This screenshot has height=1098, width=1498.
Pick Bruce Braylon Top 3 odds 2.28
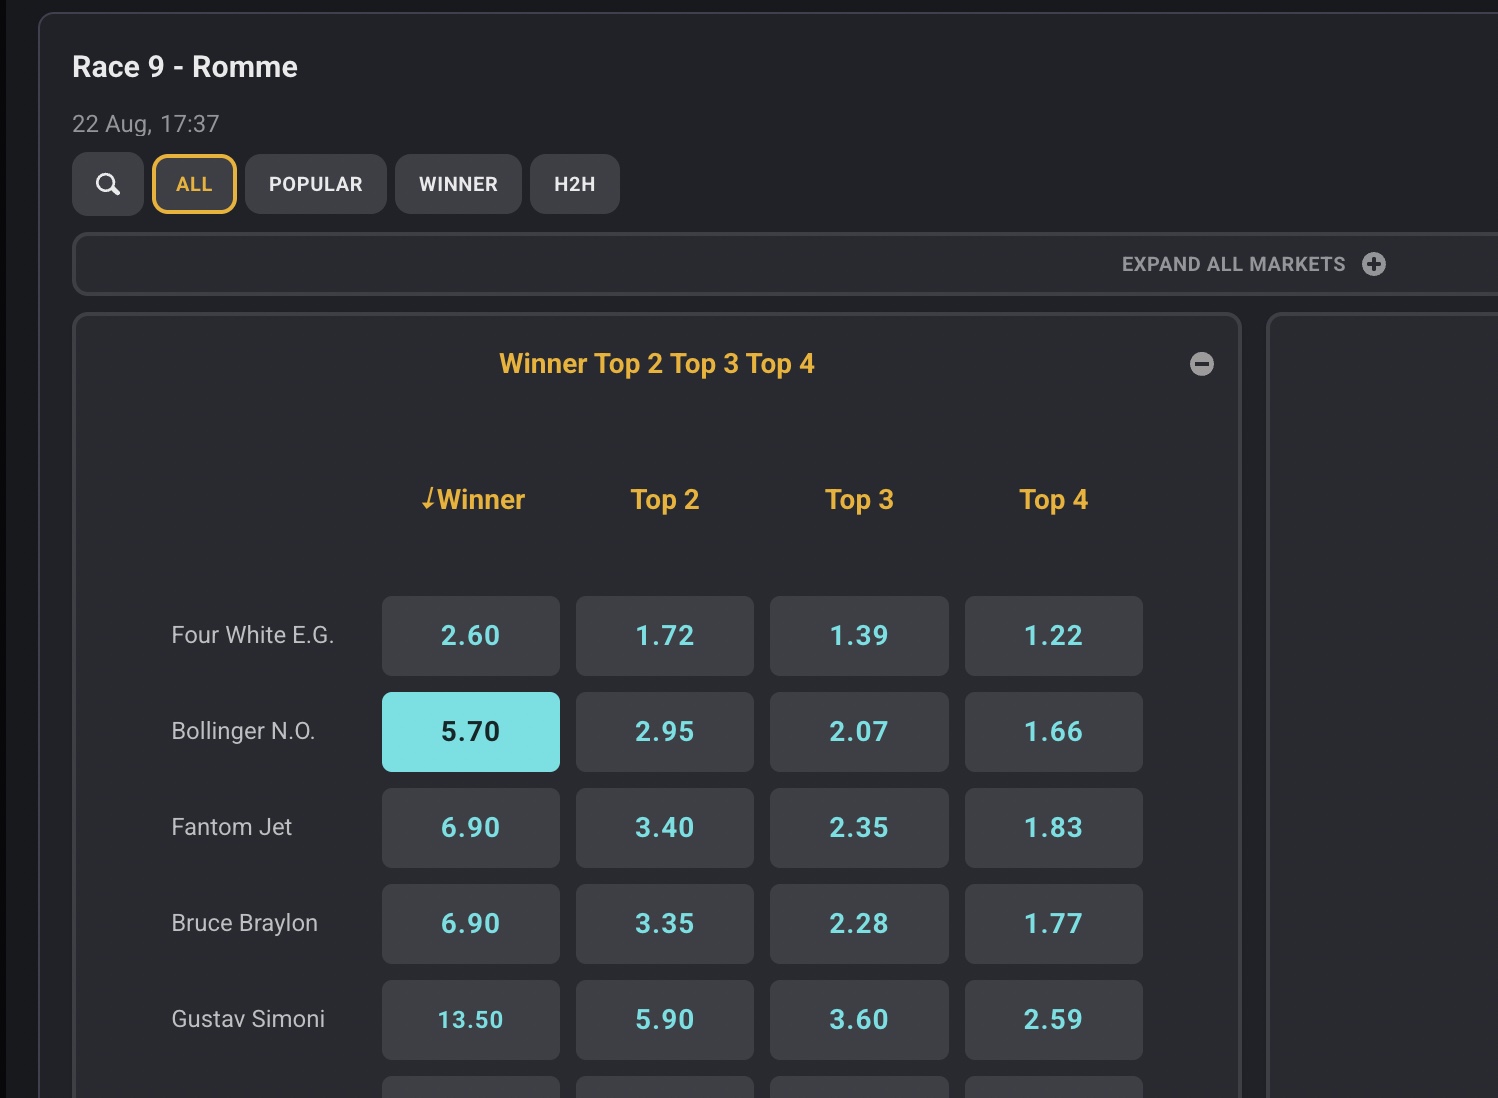click(859, 924)
